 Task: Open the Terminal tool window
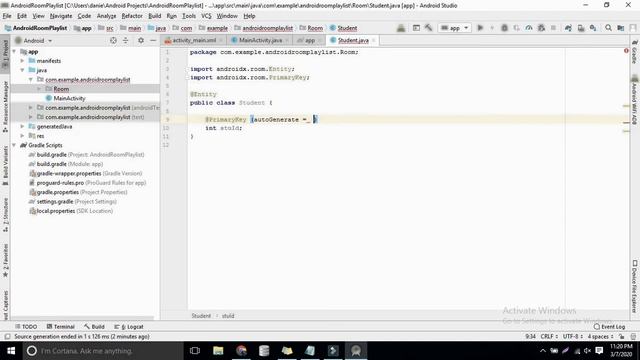coord(60,327)
